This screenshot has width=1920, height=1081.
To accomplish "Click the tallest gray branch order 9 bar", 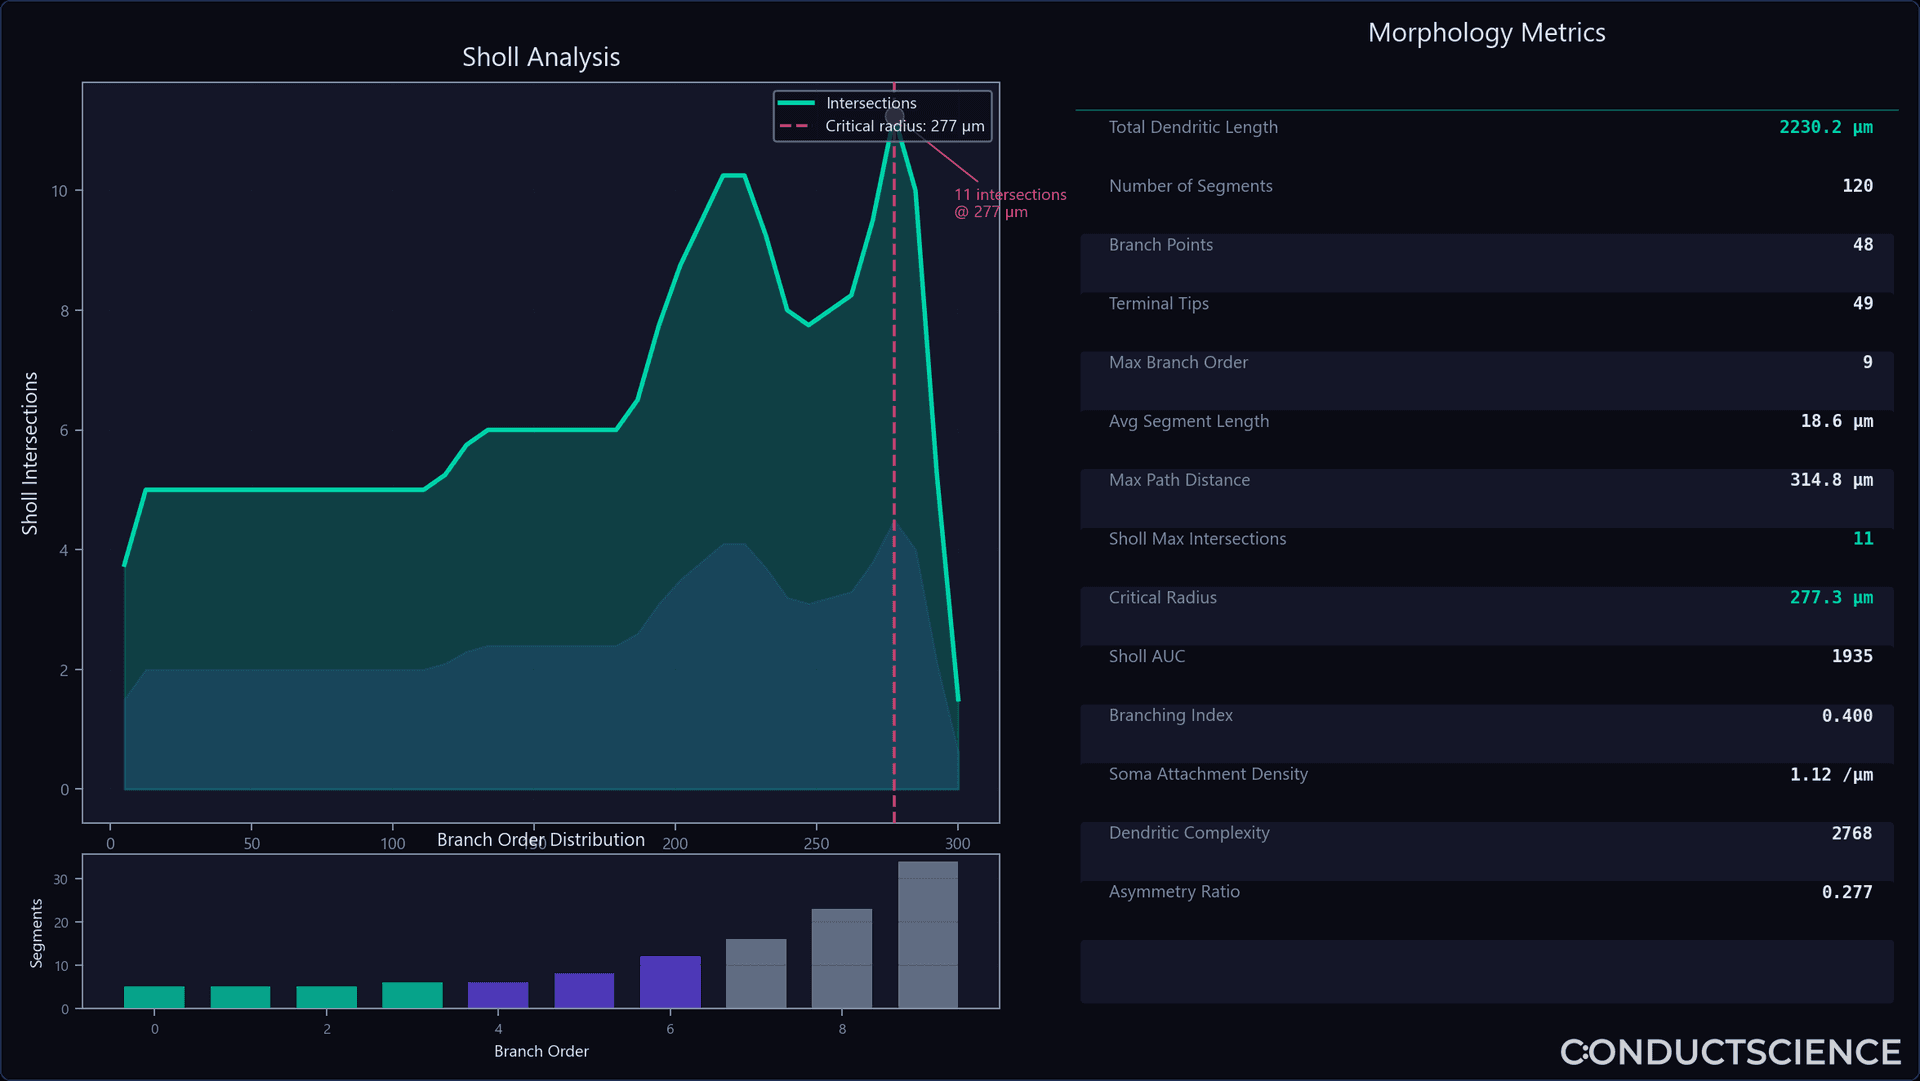I will (928, 935).
